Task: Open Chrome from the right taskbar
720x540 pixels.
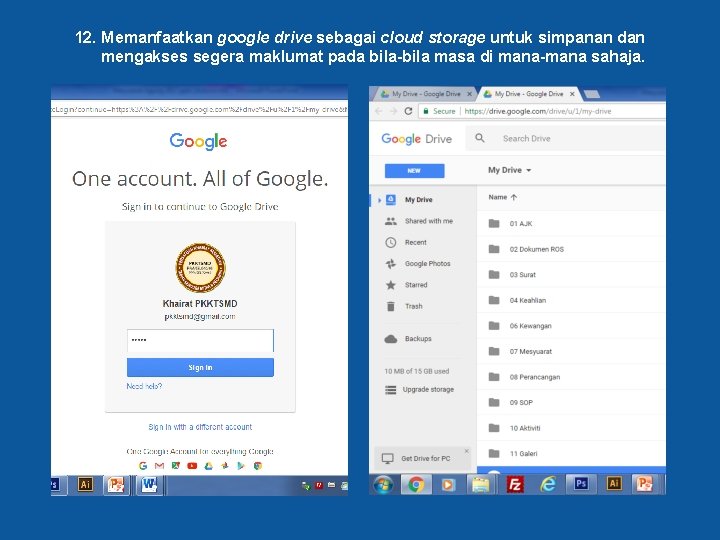Action: 416,484
